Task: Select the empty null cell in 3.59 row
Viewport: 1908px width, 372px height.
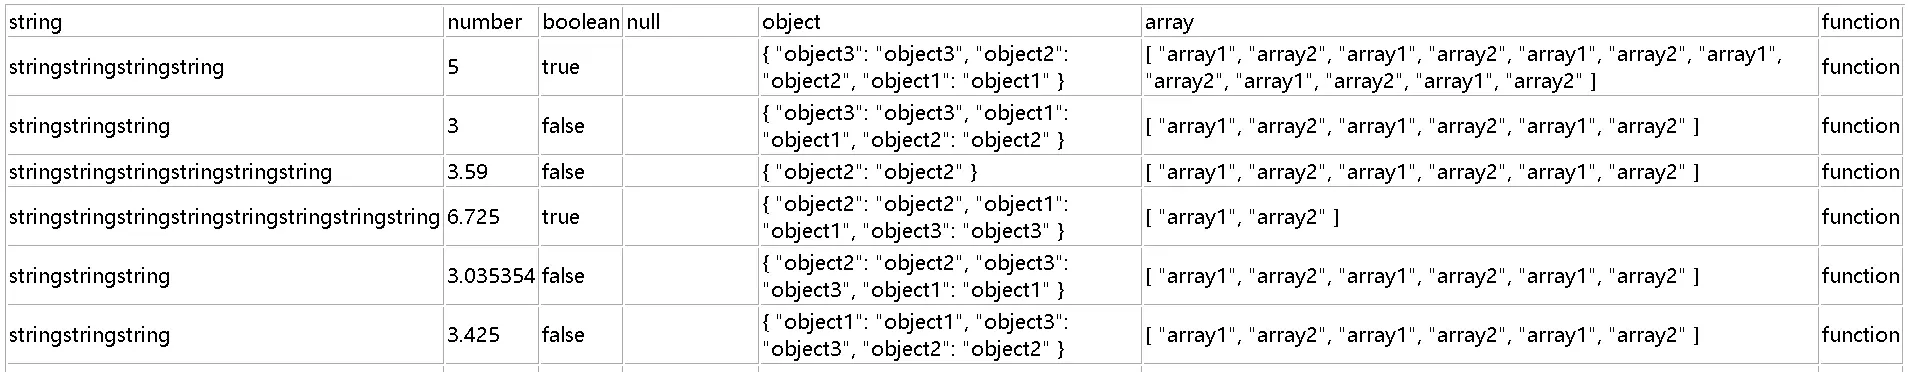Action: coord(690,171)
